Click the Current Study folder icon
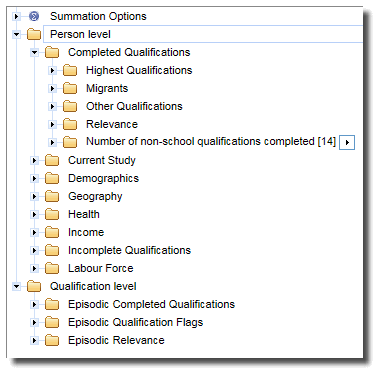The width and height of the screenshot is (375, 368). click(x=52, y=160)
